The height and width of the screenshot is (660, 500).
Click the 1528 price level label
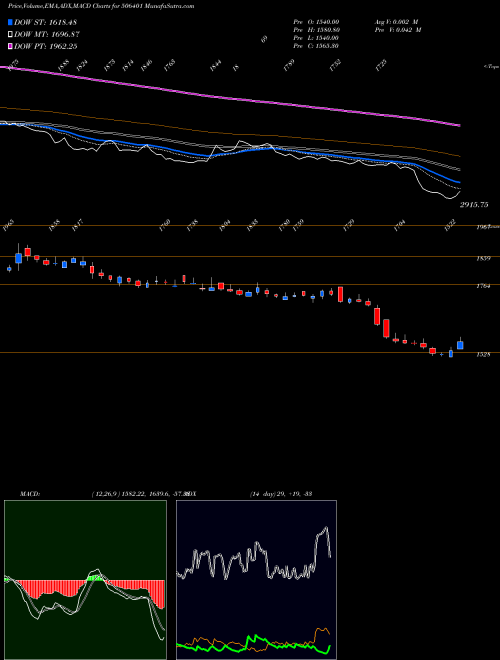pyautogui.click(x=482, y=354)
